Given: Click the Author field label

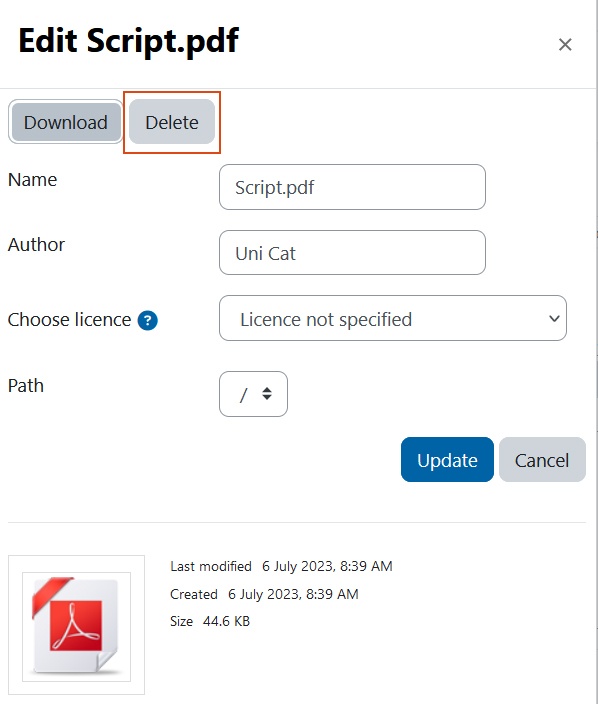Looking at the screenshot, I should click(x=36, y=245).
